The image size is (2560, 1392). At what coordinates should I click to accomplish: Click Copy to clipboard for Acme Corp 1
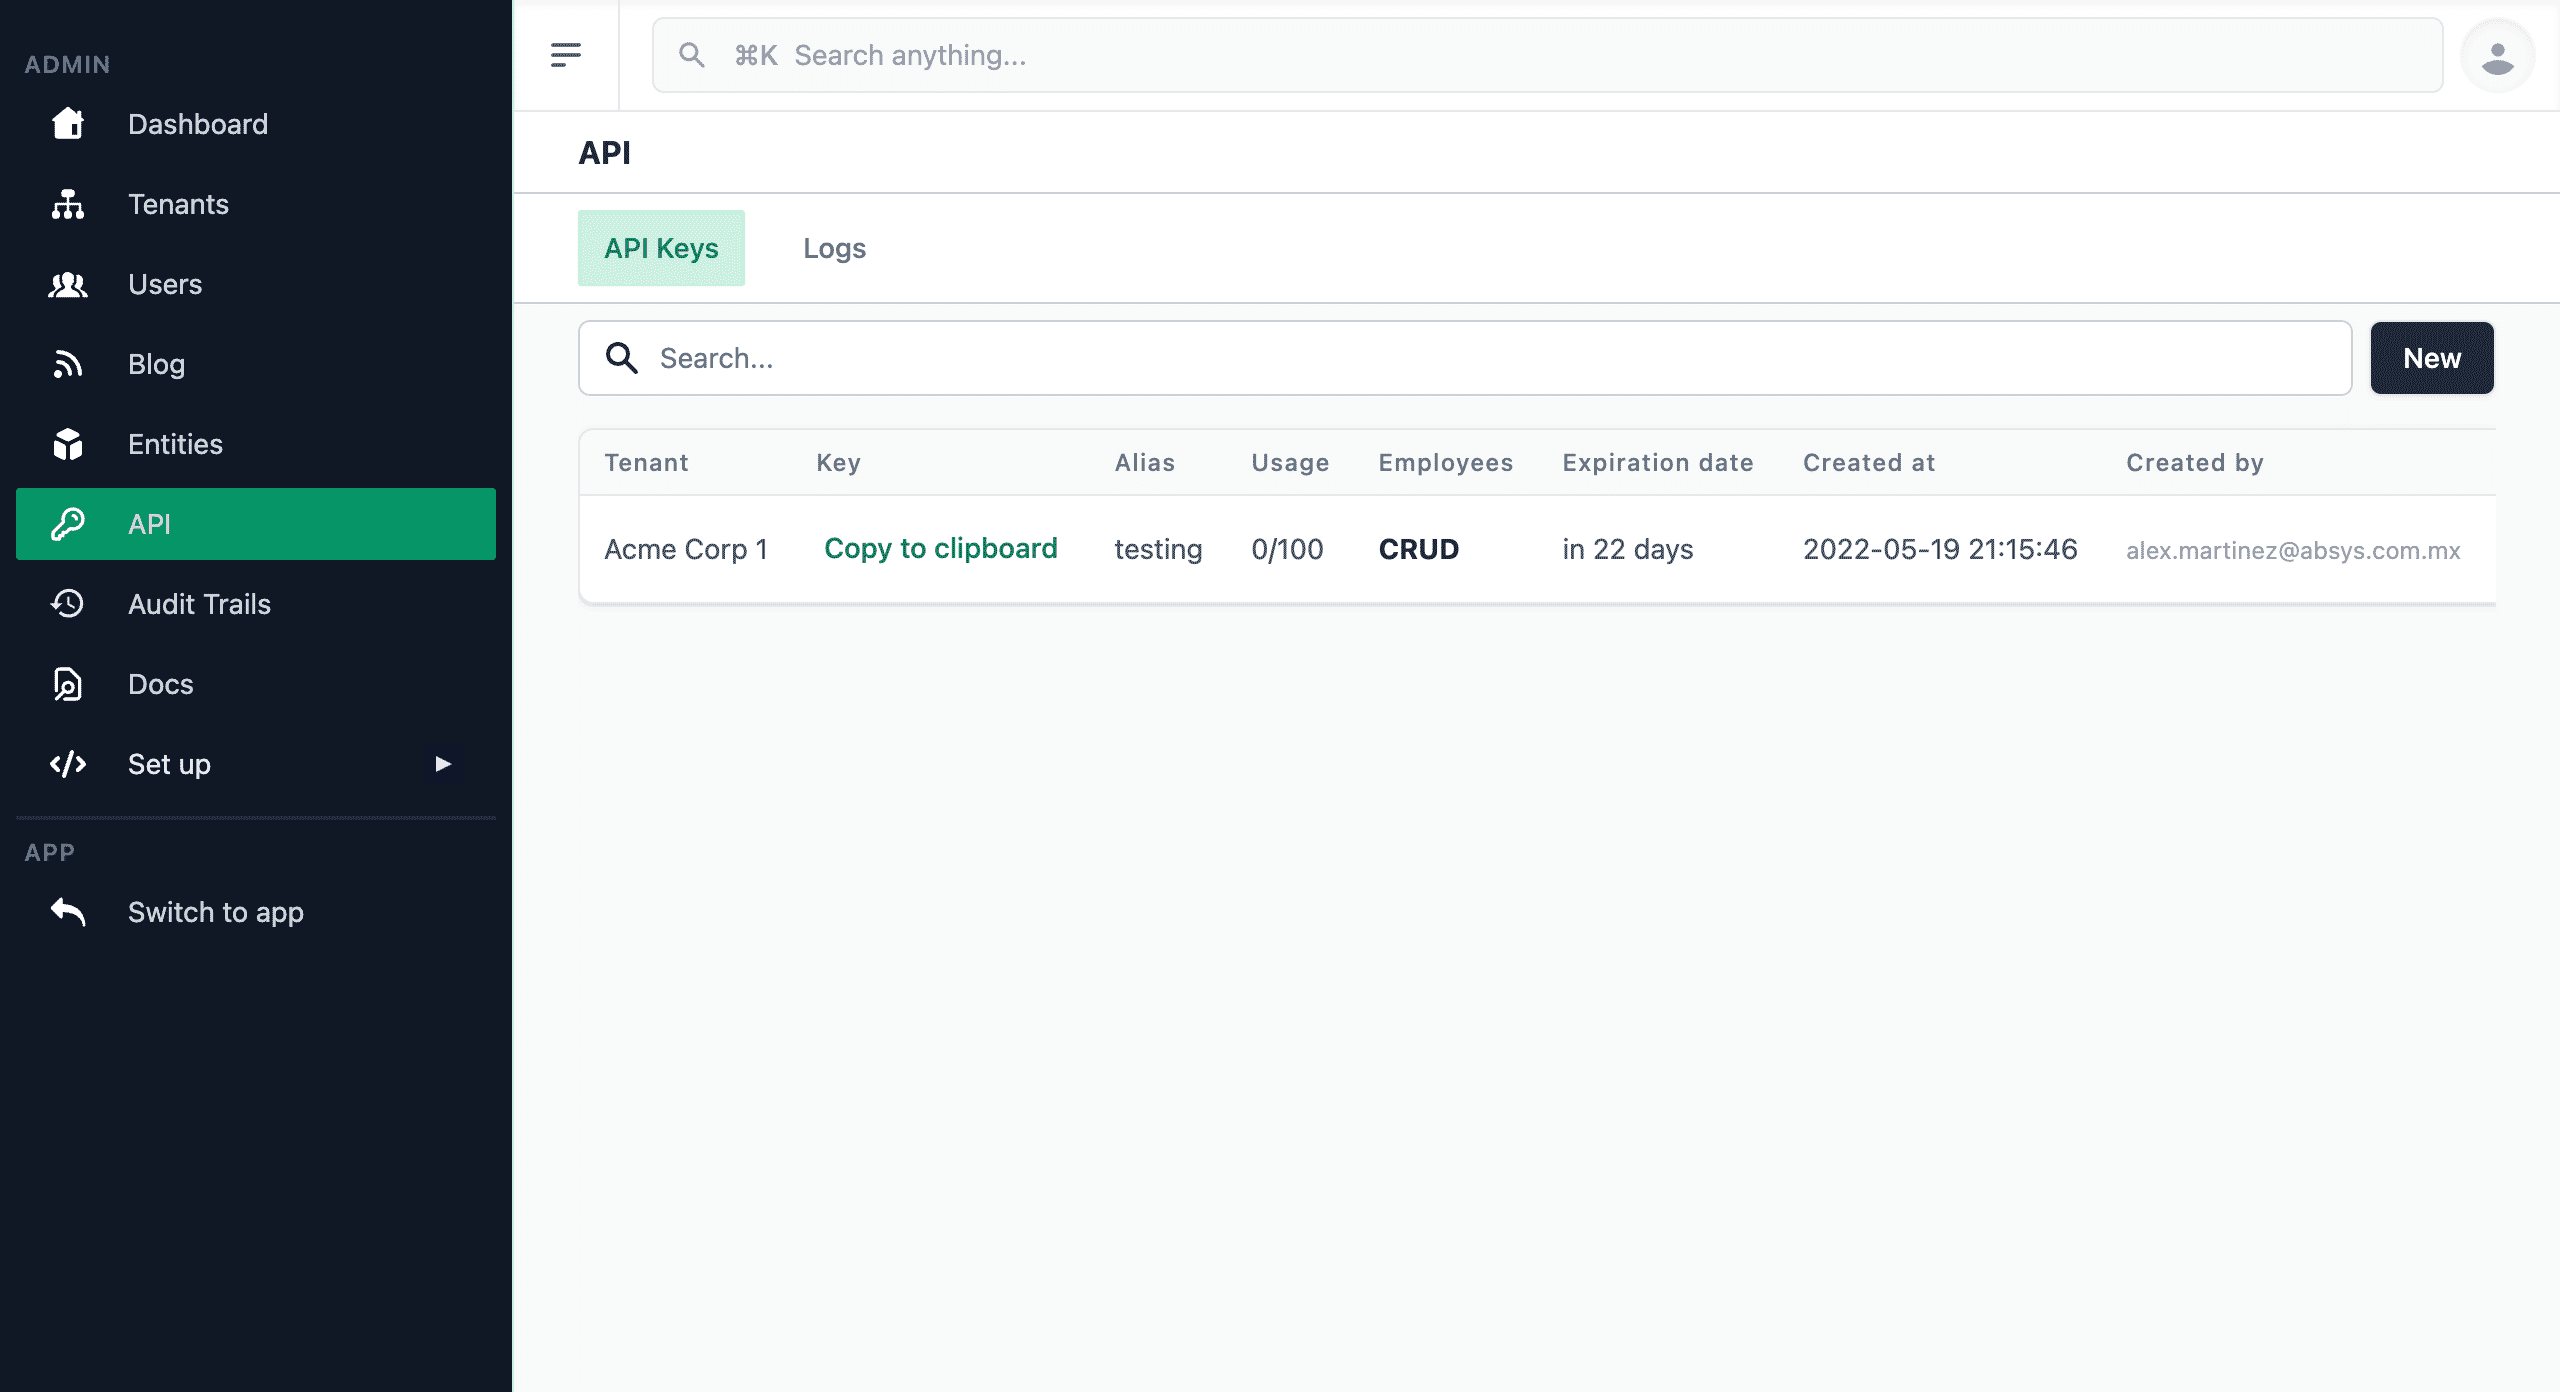(940, 548)
